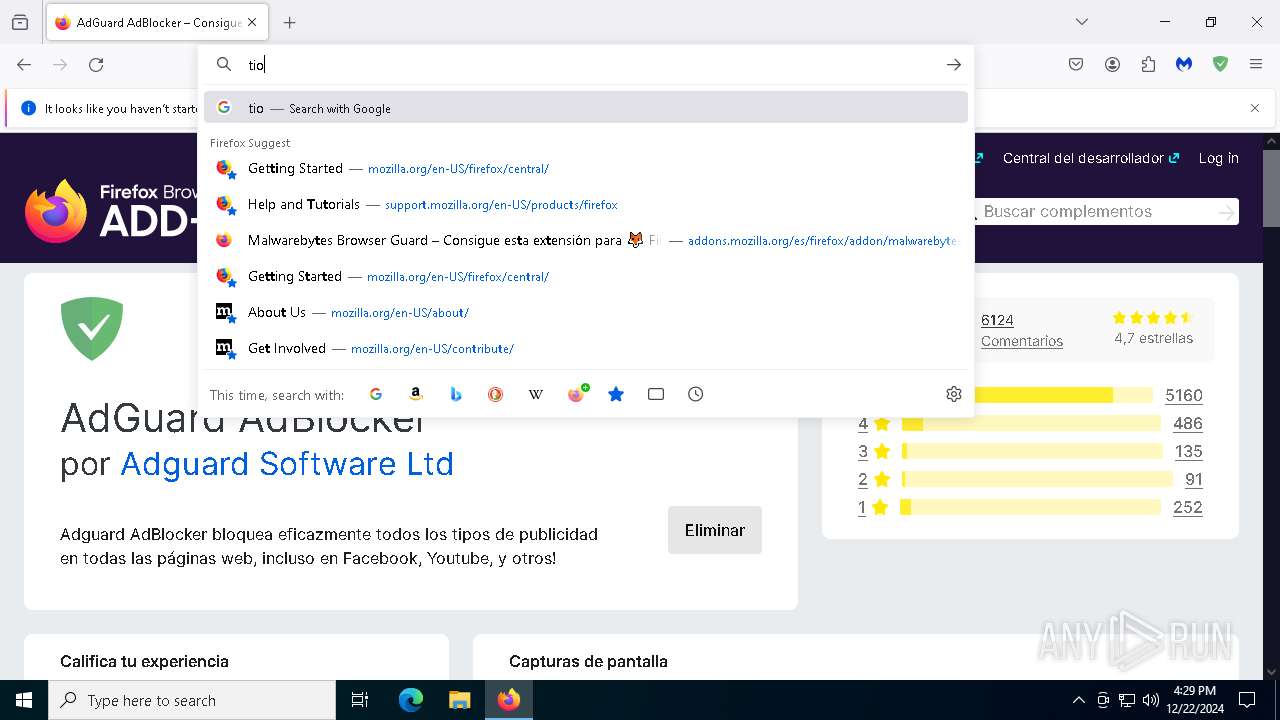The height and width of the screenshot is (720, 1280).
Task: Search history with the clock icon
Action: click(696, 394)
